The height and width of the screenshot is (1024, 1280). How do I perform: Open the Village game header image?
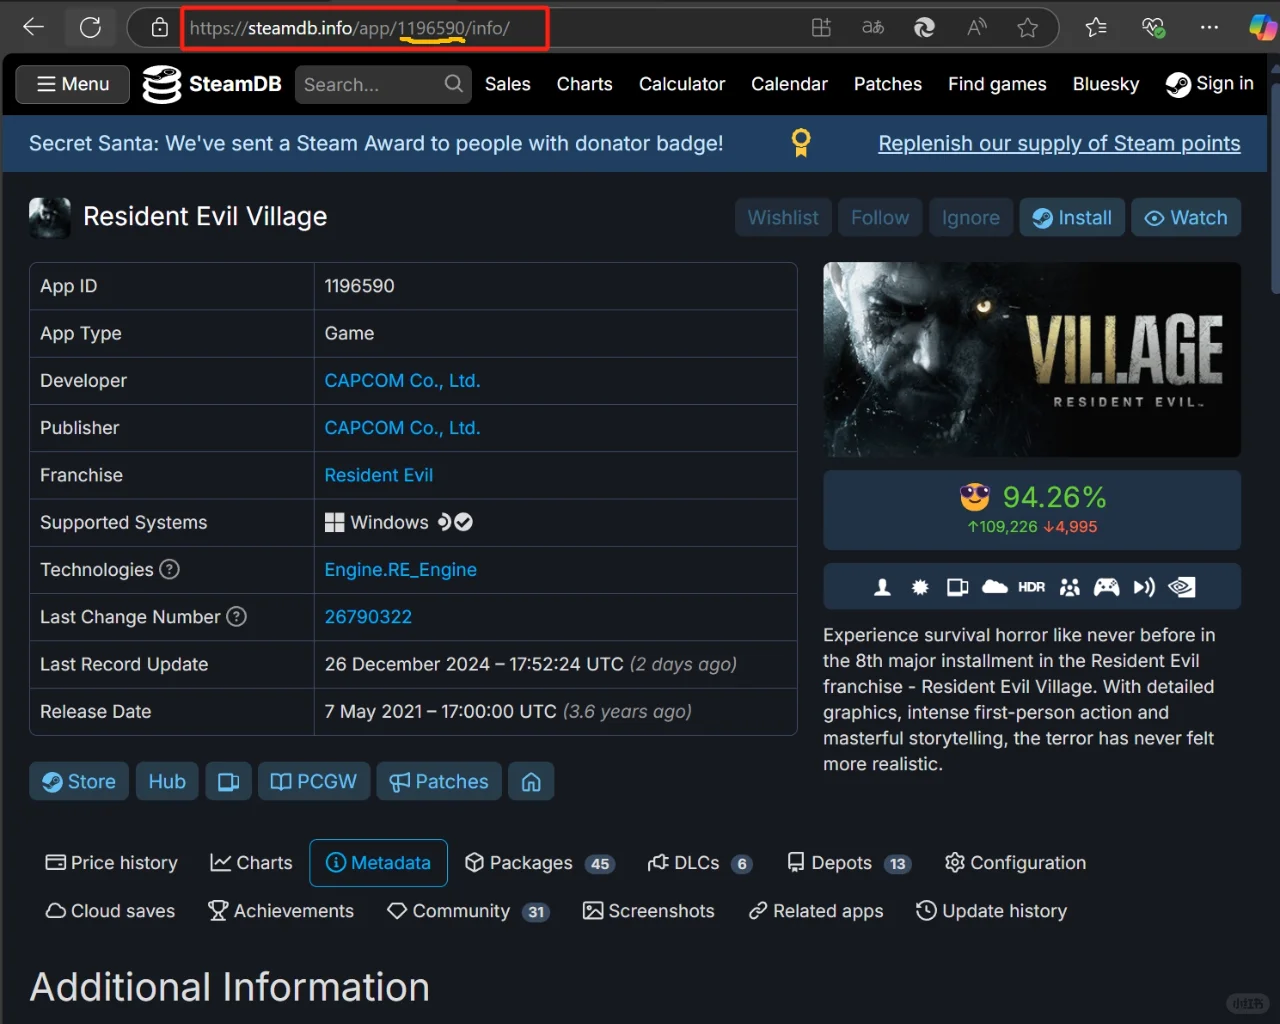coord(1032,360)
